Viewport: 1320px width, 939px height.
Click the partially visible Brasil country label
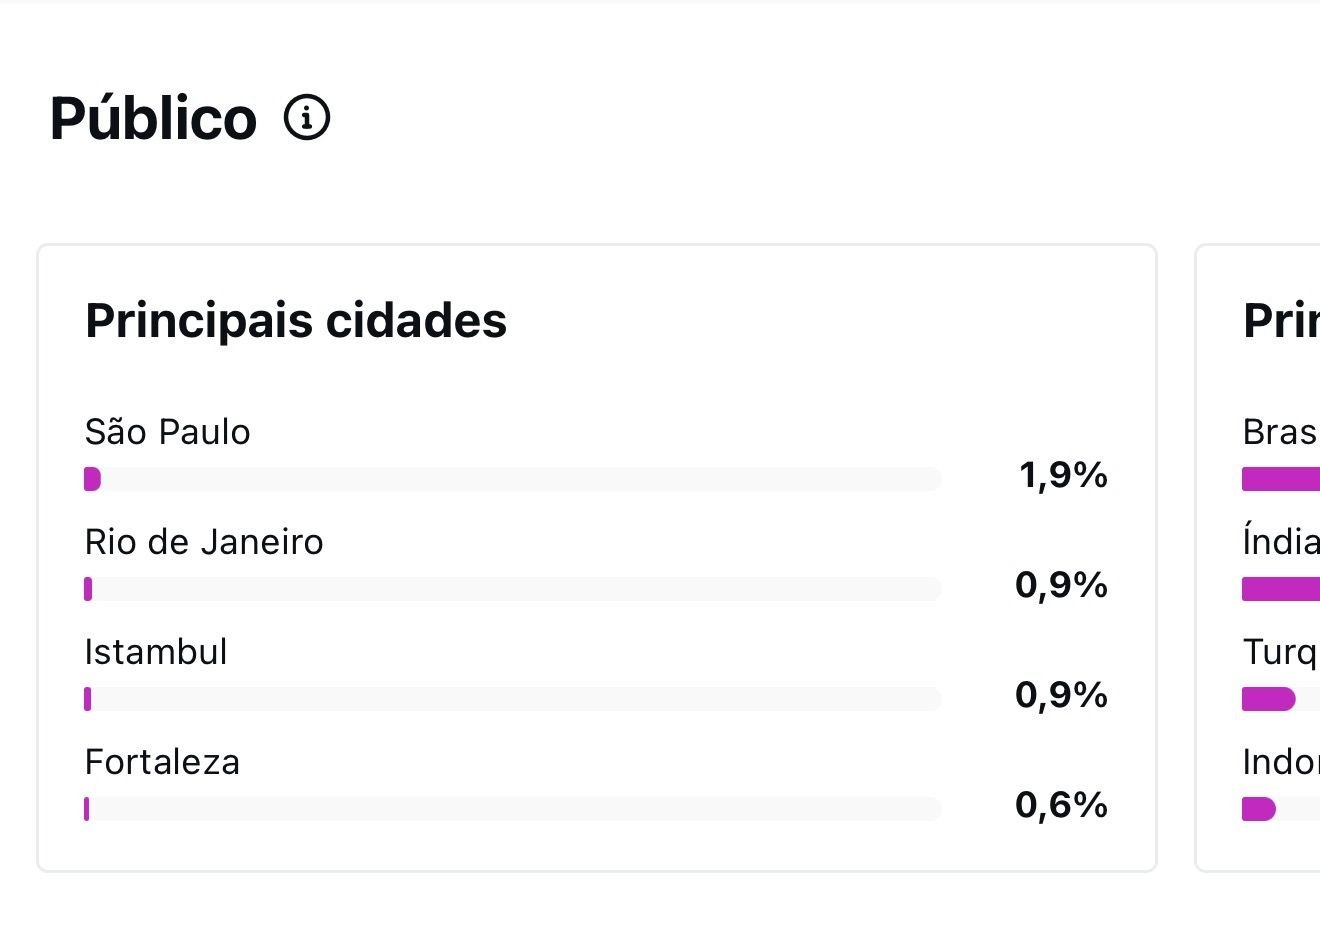pos(1279,432)
